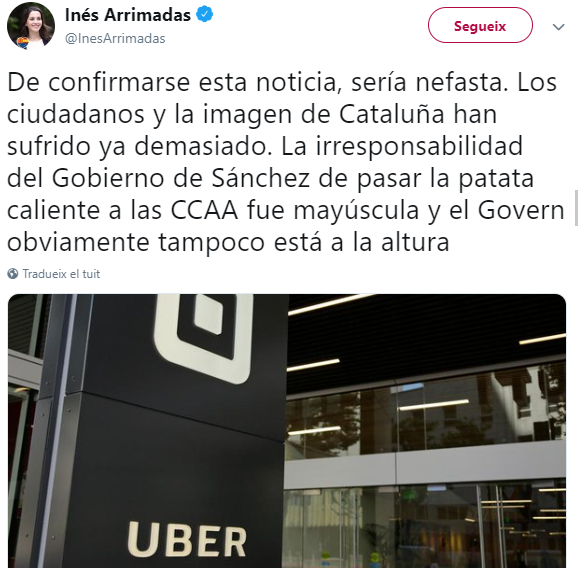Click the globe icon beside Tradueix
This screenshot has height=568, width=578.
13,274
